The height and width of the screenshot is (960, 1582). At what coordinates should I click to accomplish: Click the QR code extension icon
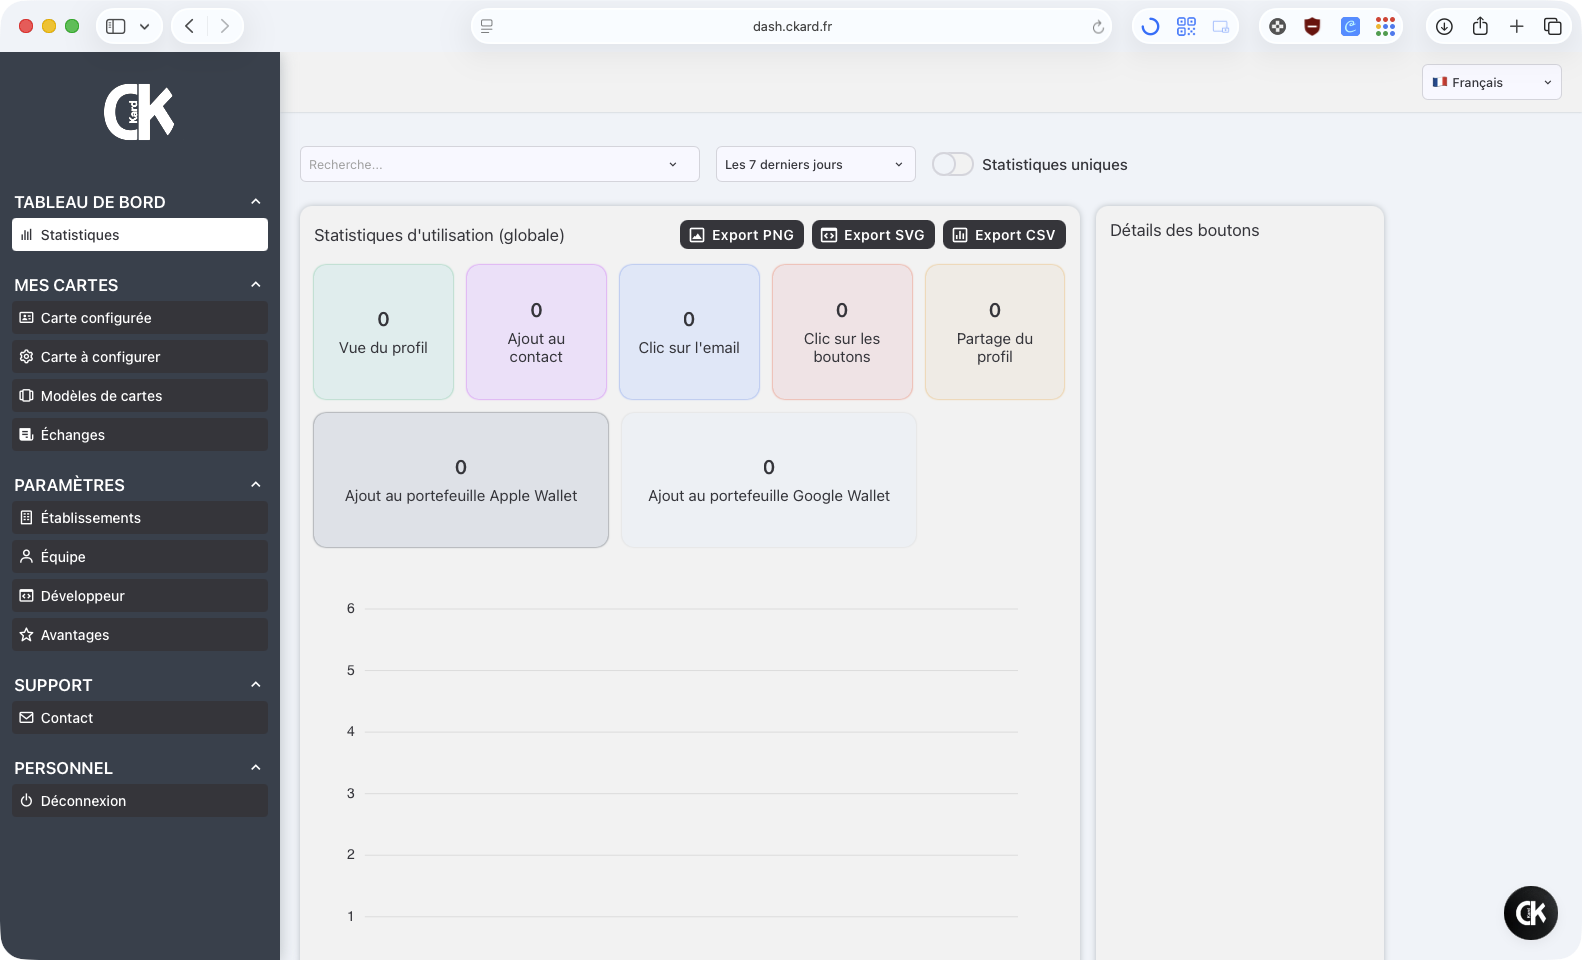(x=1186, y=27)
